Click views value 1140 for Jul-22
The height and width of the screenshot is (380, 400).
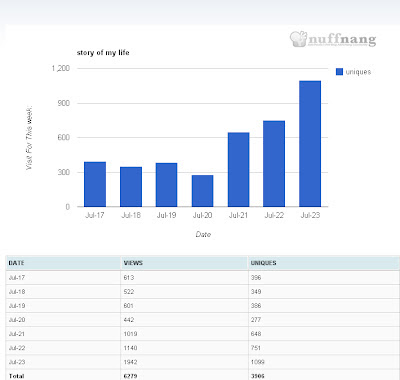tap(130, 348)
